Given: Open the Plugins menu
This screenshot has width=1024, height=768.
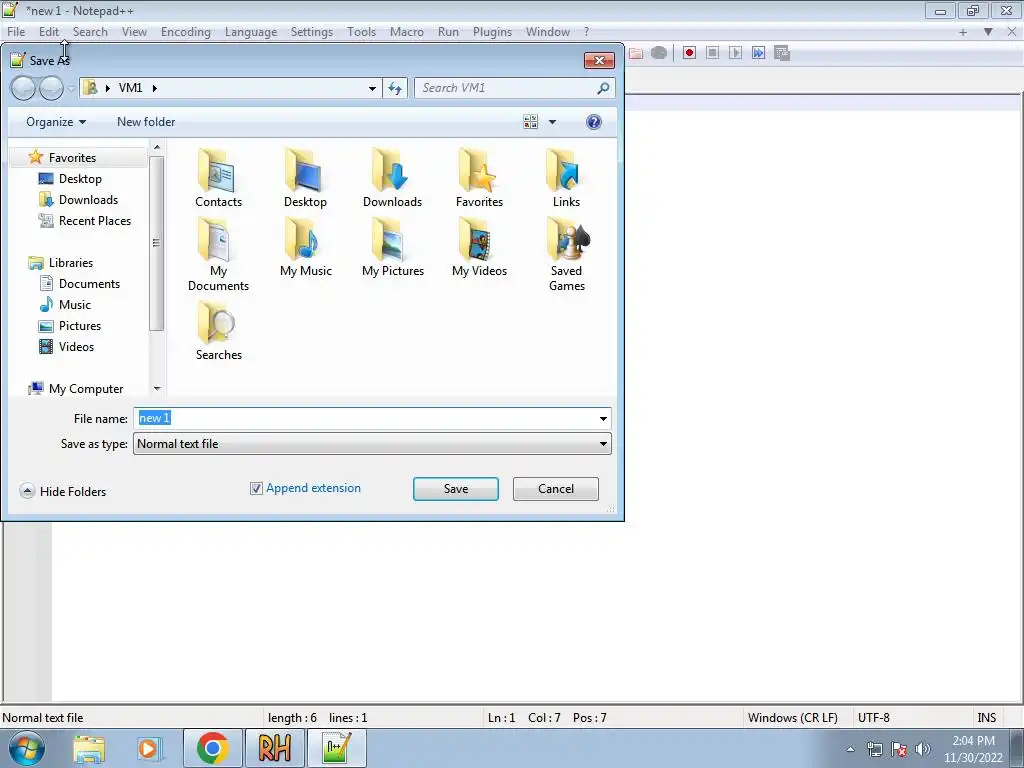Looking at the screenshot, I should [492, 32].
